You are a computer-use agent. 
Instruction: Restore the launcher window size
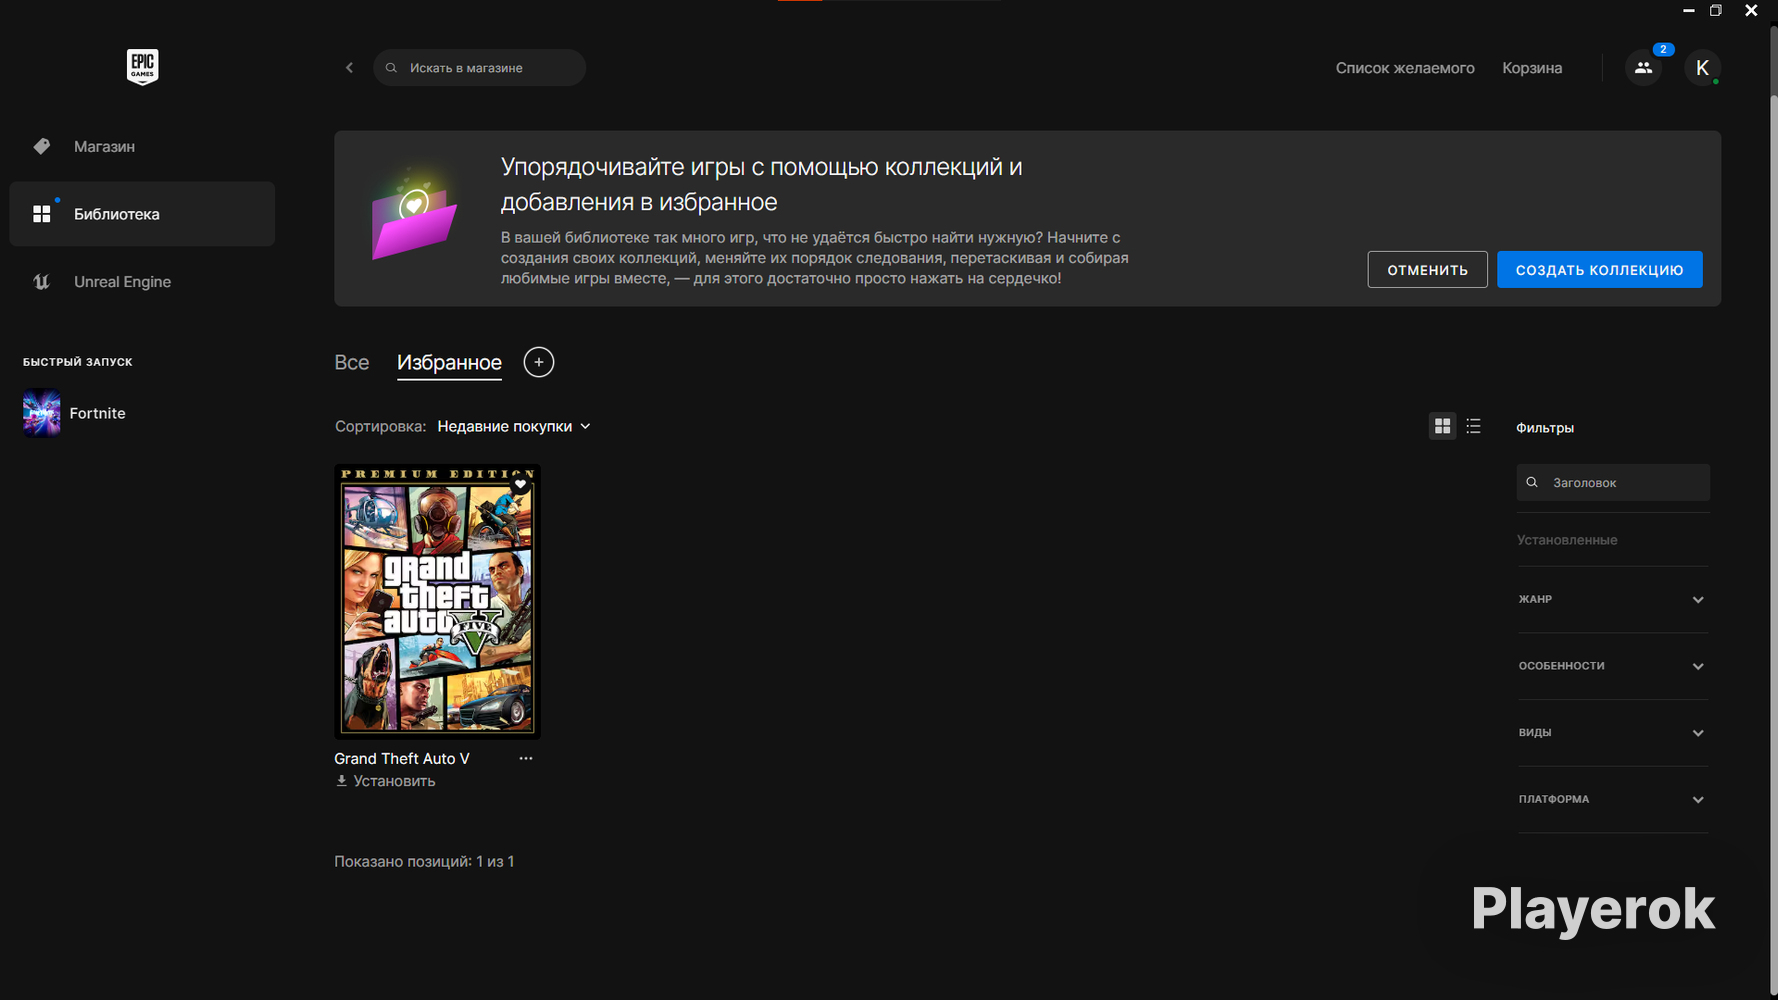tap(1716, 10)
